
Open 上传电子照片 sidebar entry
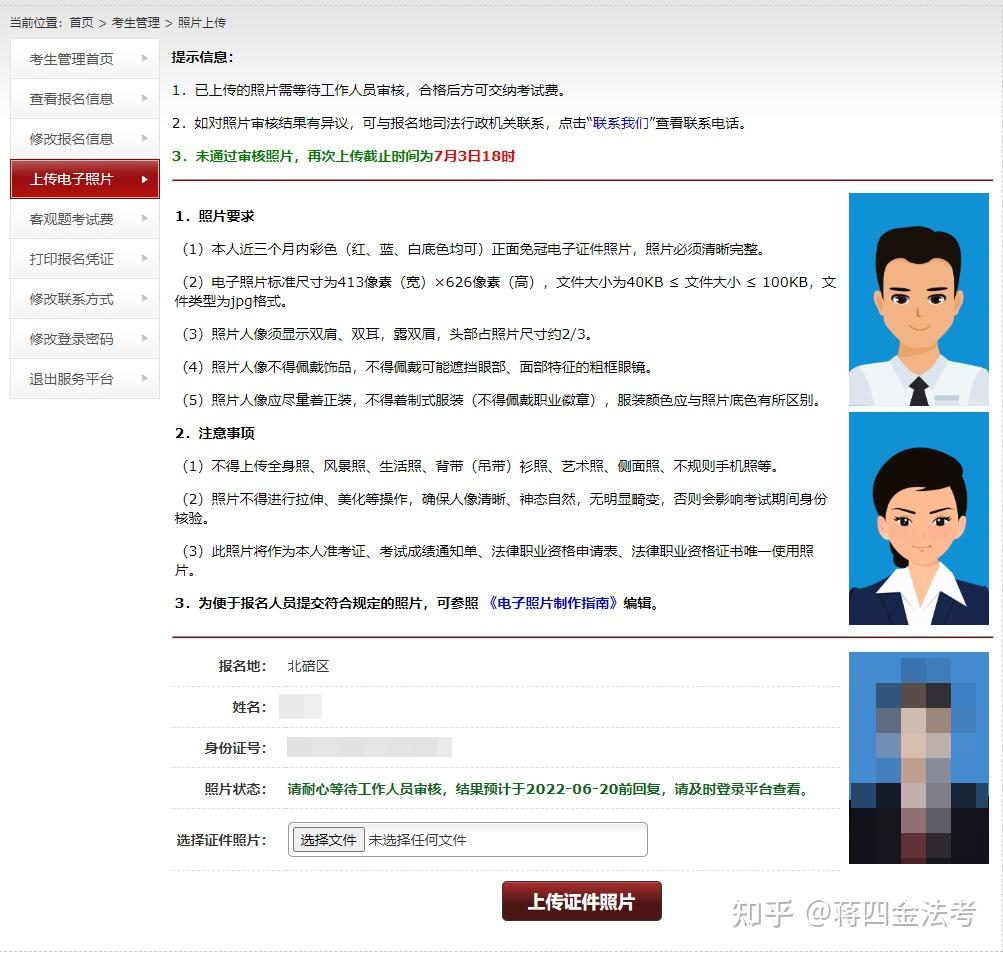[x=85, y=179]
